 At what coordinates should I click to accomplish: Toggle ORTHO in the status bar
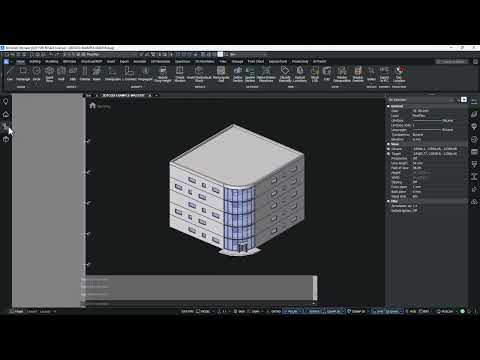pos(276,311)
